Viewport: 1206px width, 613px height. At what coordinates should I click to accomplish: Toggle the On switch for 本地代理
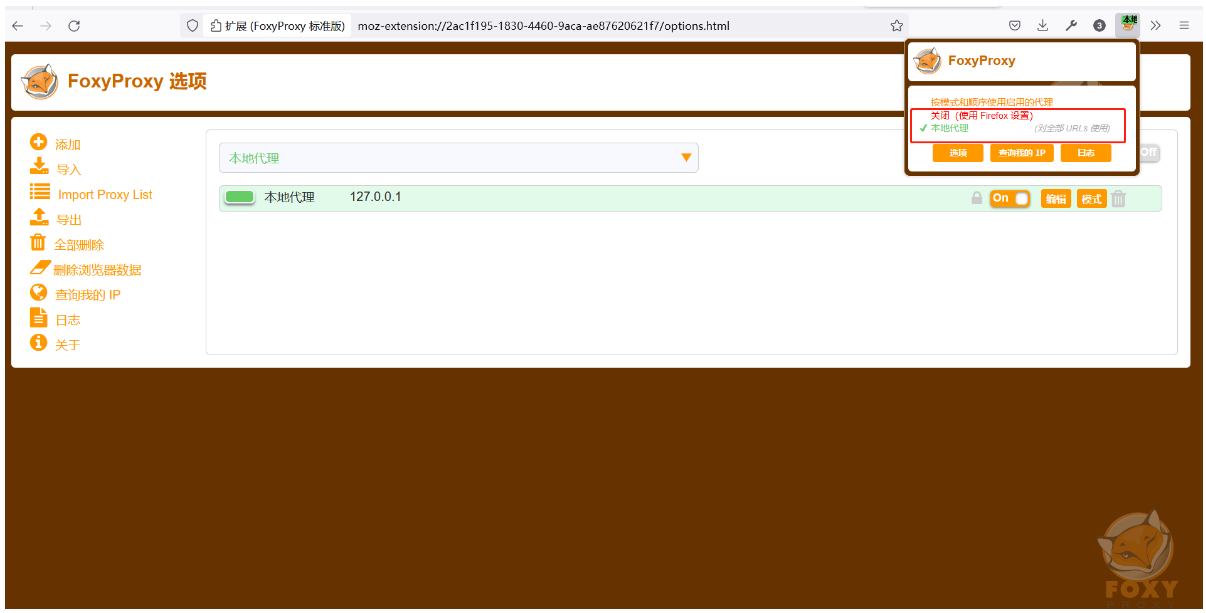coord(1010,199)
